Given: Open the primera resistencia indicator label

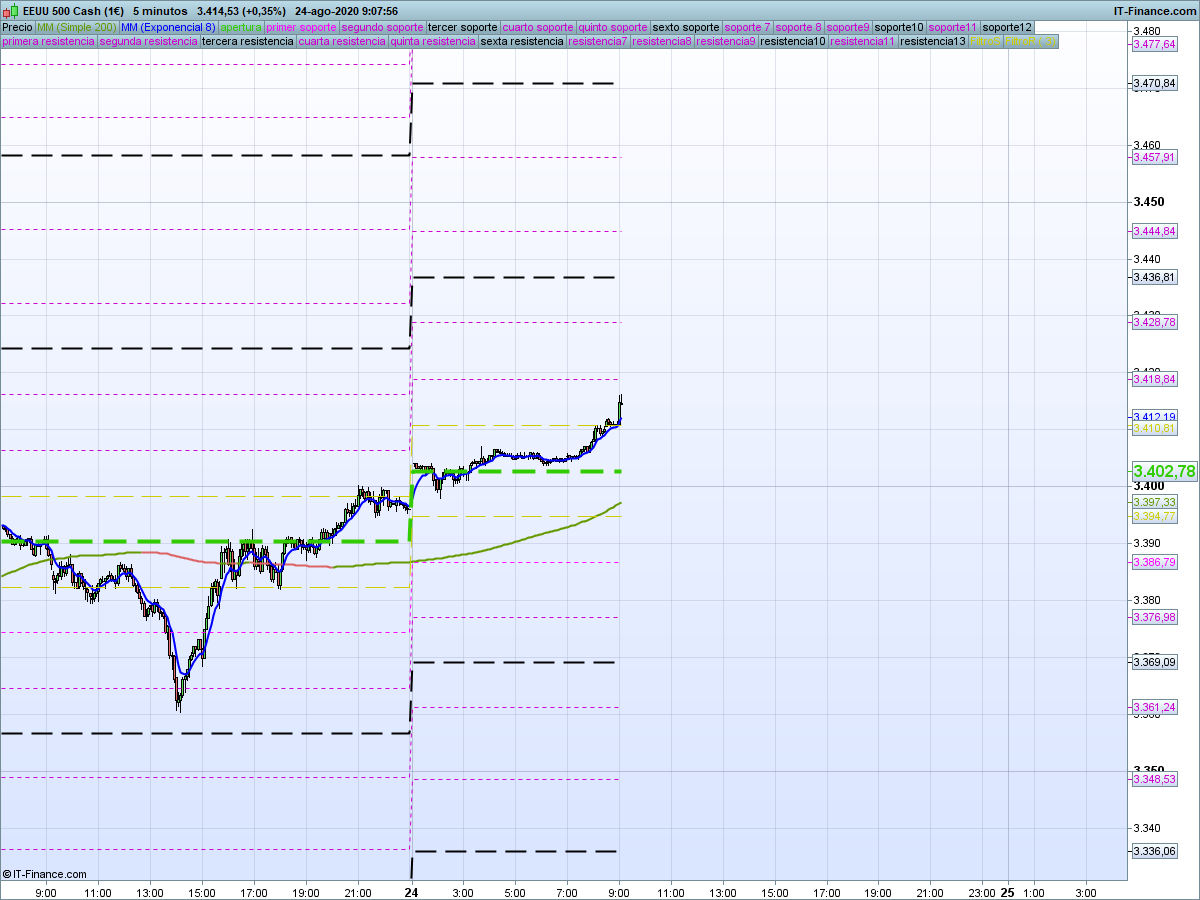Looking at the screenshot, I should point(49,42).
